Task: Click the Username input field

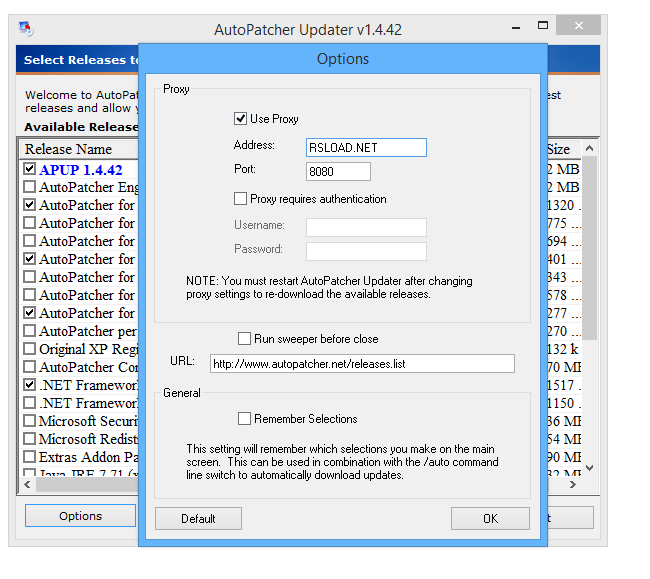Action: pyautogui.click(x=366, y=227)
